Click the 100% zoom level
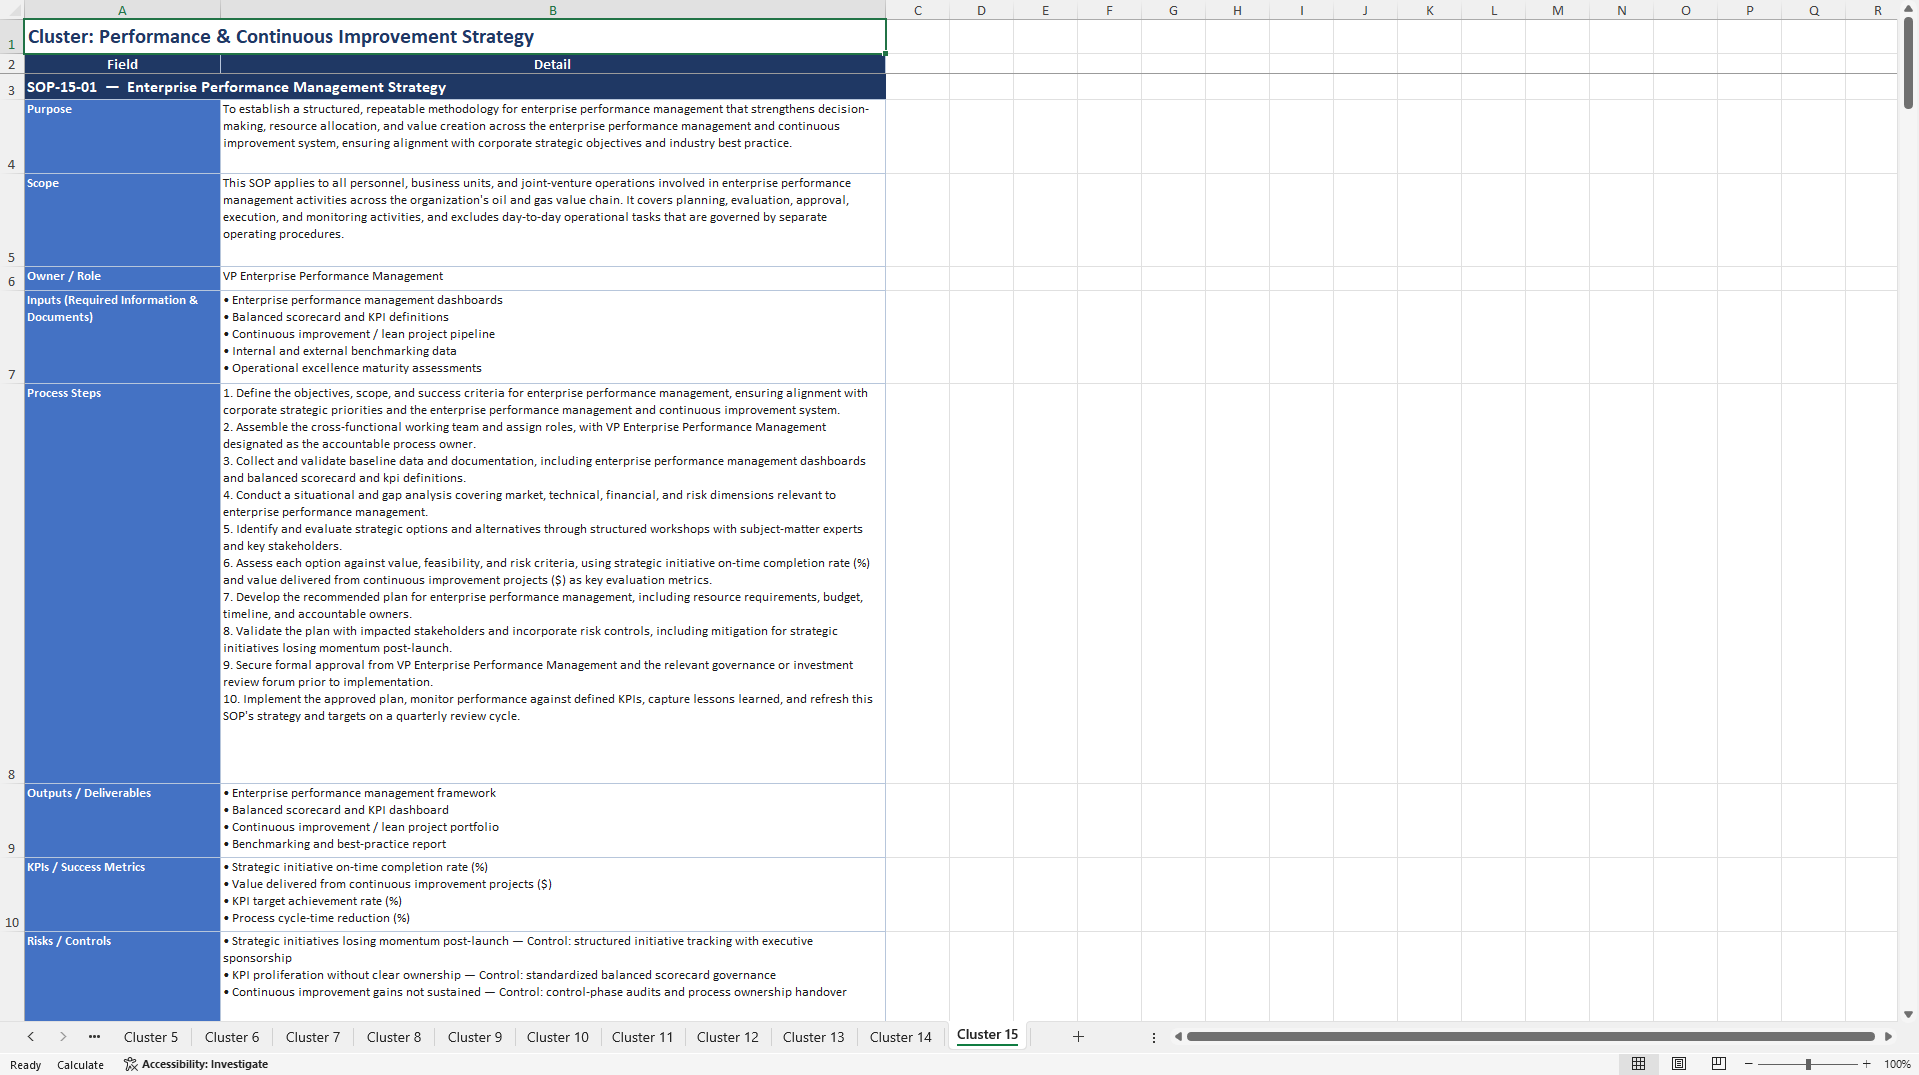 coord(1897,1064)
